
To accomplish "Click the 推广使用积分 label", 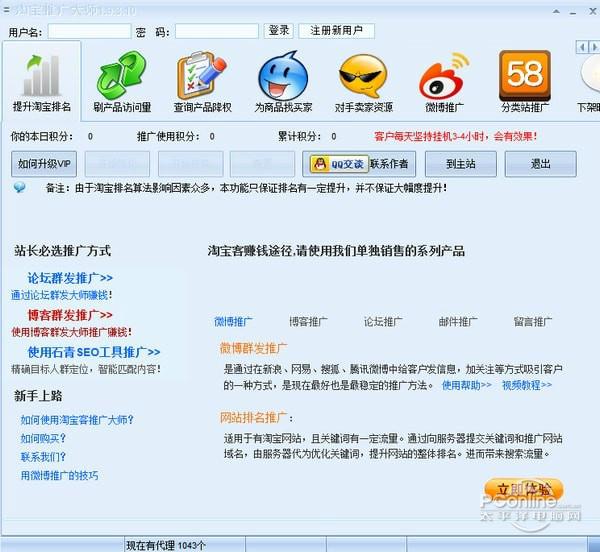I will (168, 137).
